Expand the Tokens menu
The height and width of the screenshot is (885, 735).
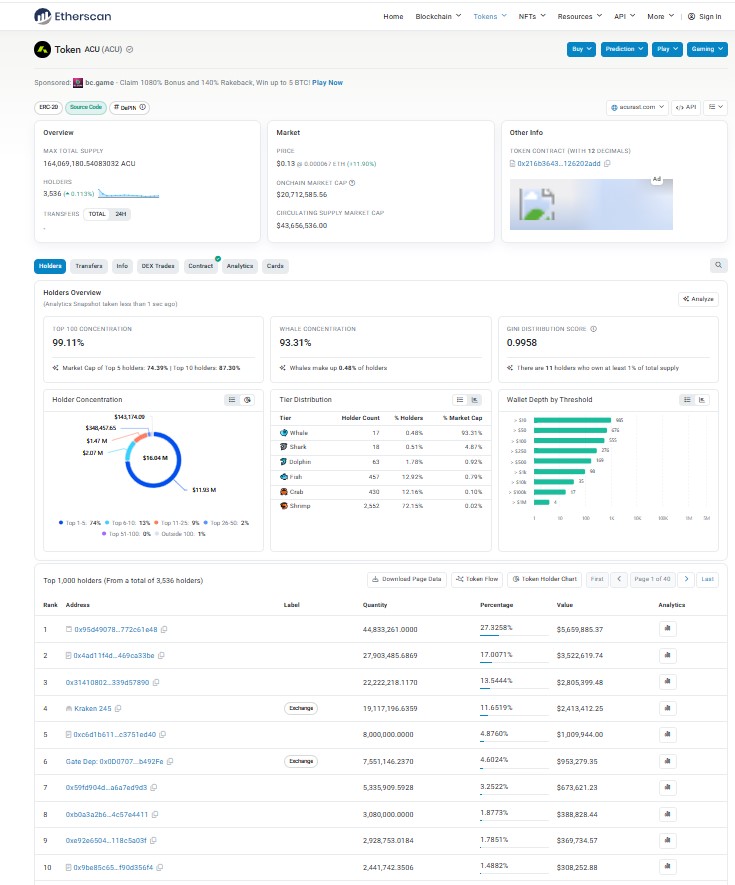pos(490,16)
